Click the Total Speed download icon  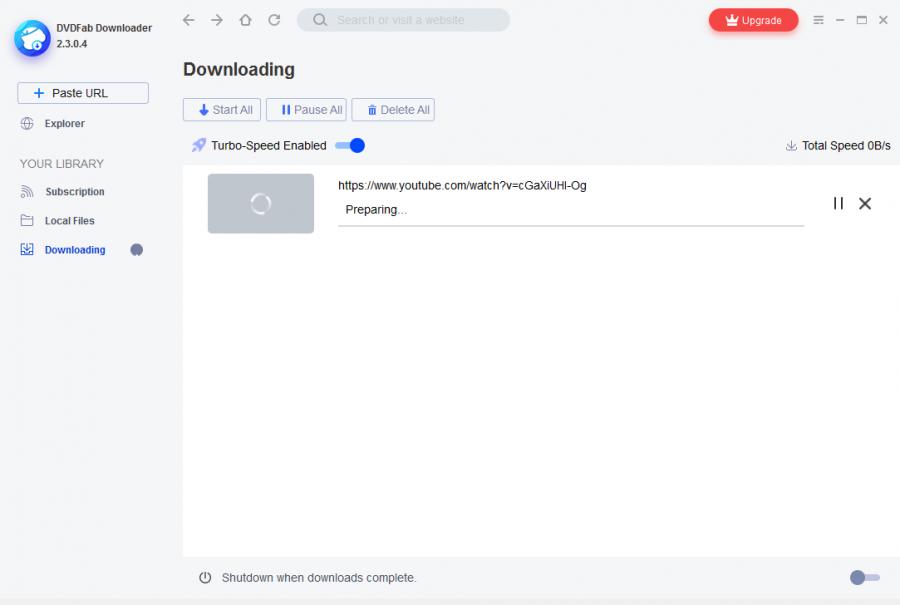[791, 146]
